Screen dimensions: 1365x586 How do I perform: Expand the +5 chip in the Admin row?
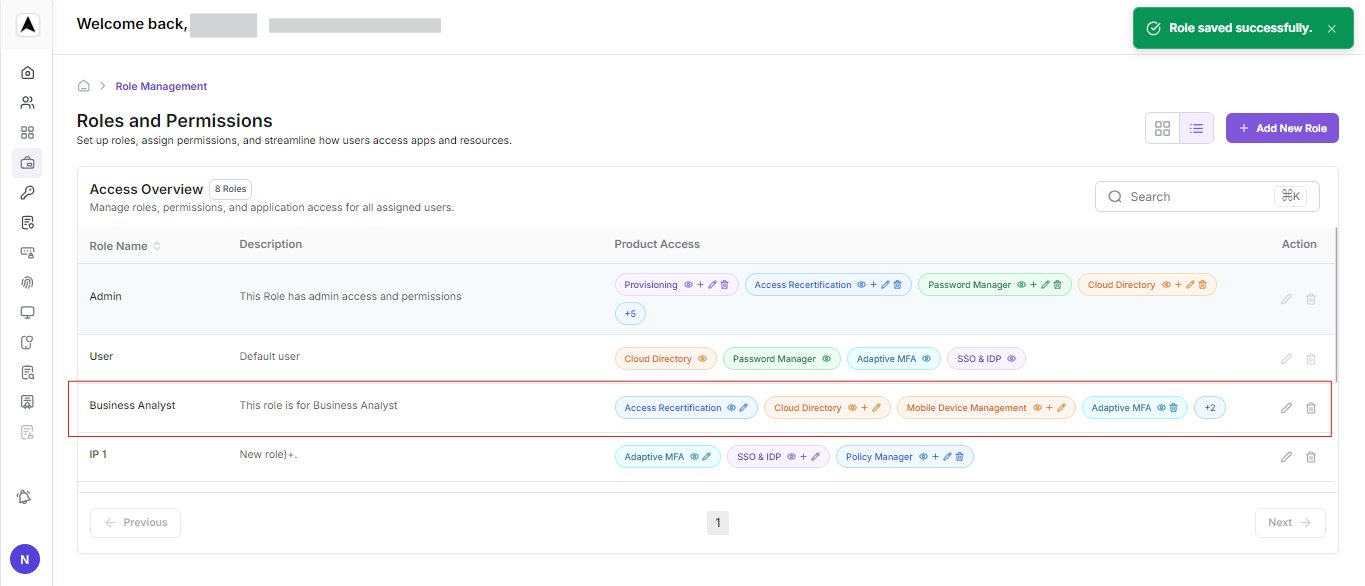pos(630,313)
